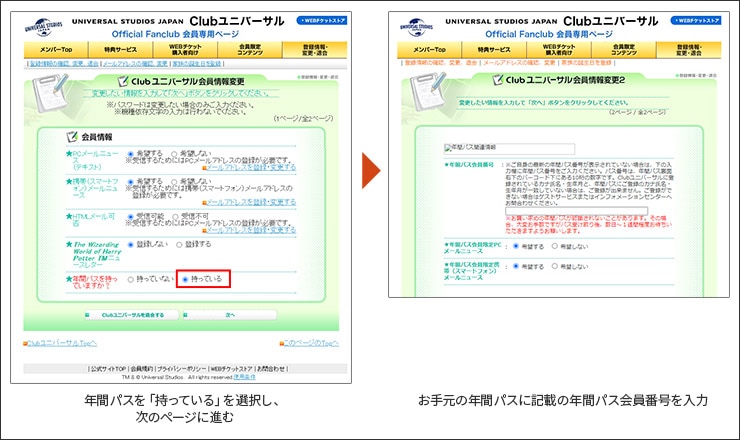Open WEBチケット購入者向け tab on page 2 screenshot

[x=559, y=50]
